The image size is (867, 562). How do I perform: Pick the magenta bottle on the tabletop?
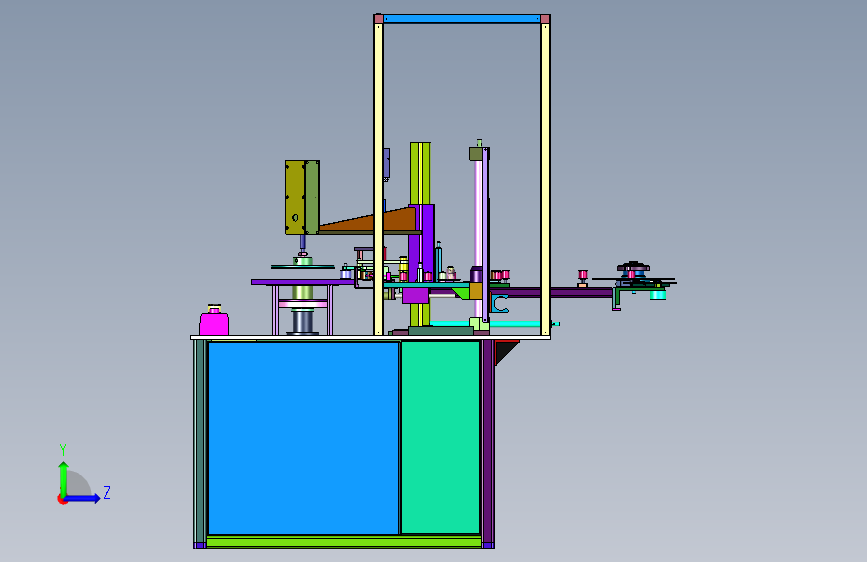pos(214,320)
